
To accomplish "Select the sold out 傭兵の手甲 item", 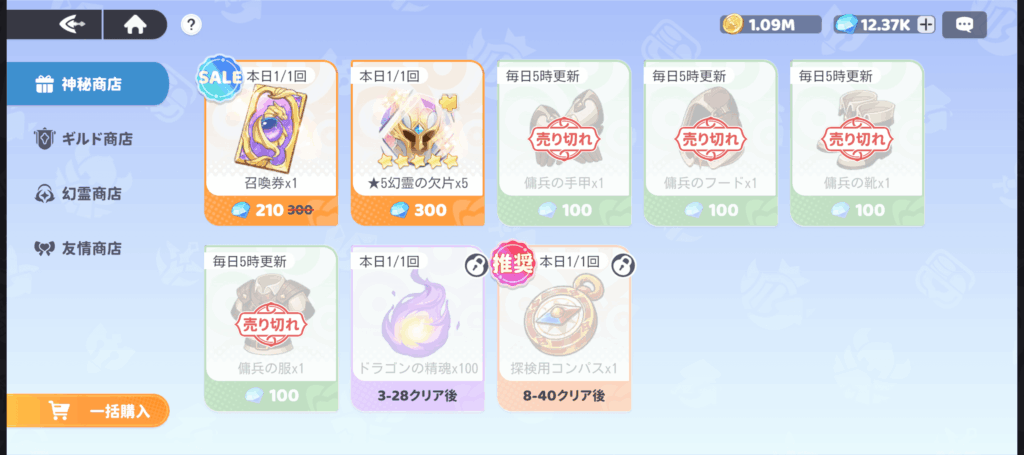I will pyautogui.click(x=564, y=142).
